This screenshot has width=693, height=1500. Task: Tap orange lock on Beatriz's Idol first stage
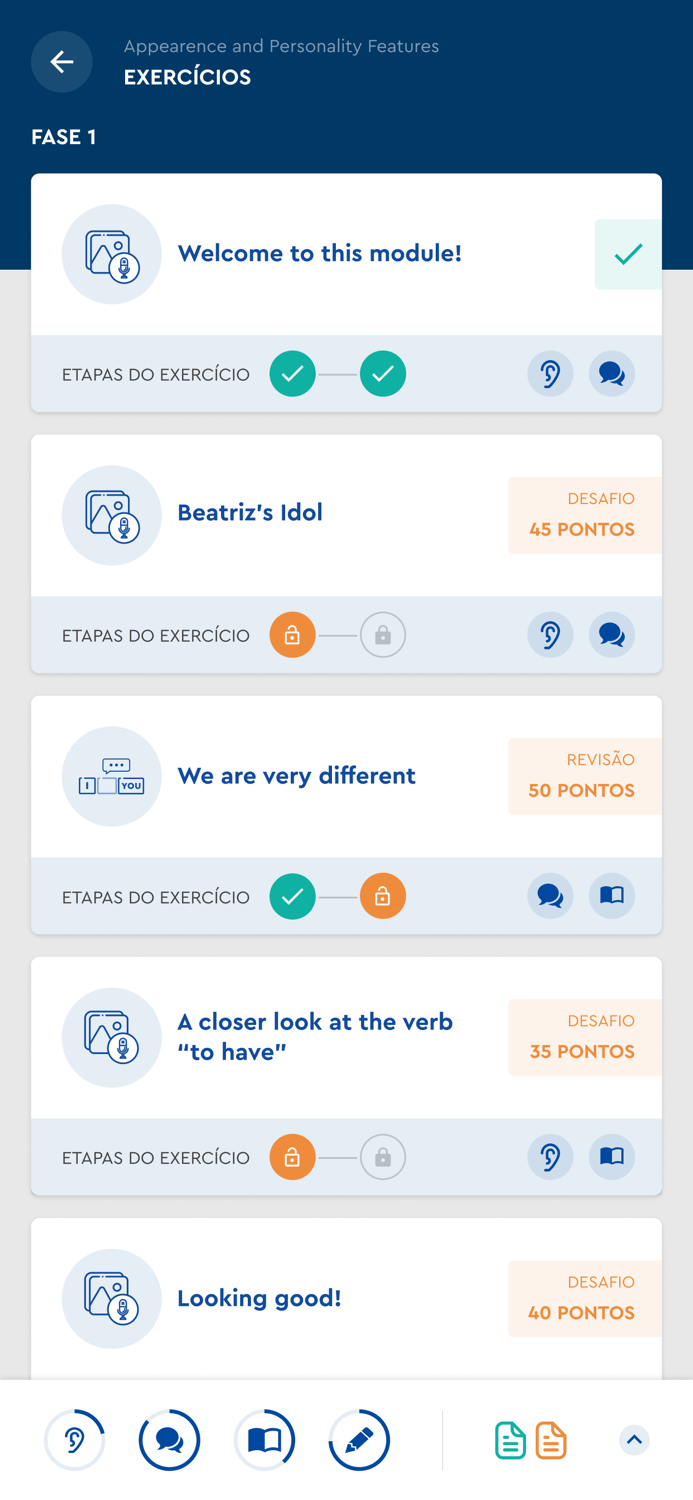pos(293,635)
